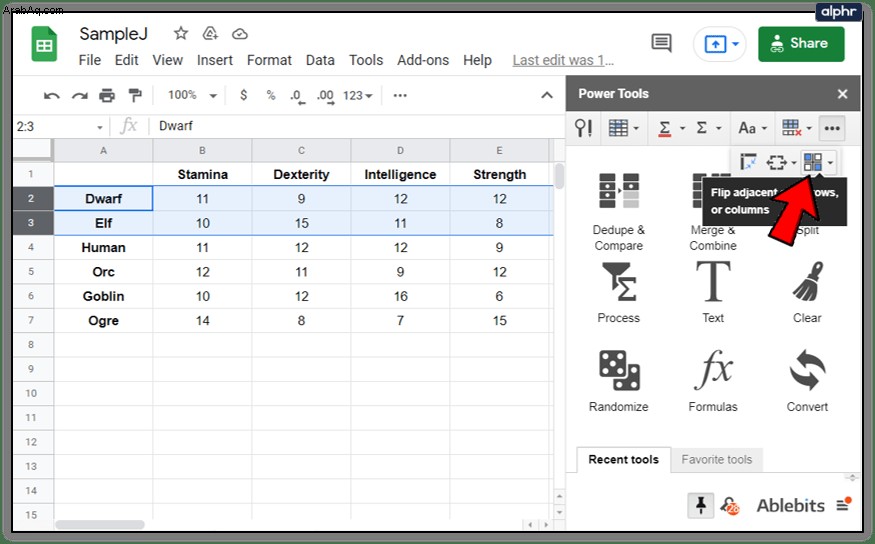Image resolution: width=875 pixels, height=544 pixels.
Task: Click the present to meeting icon
Action: point(715,44)
